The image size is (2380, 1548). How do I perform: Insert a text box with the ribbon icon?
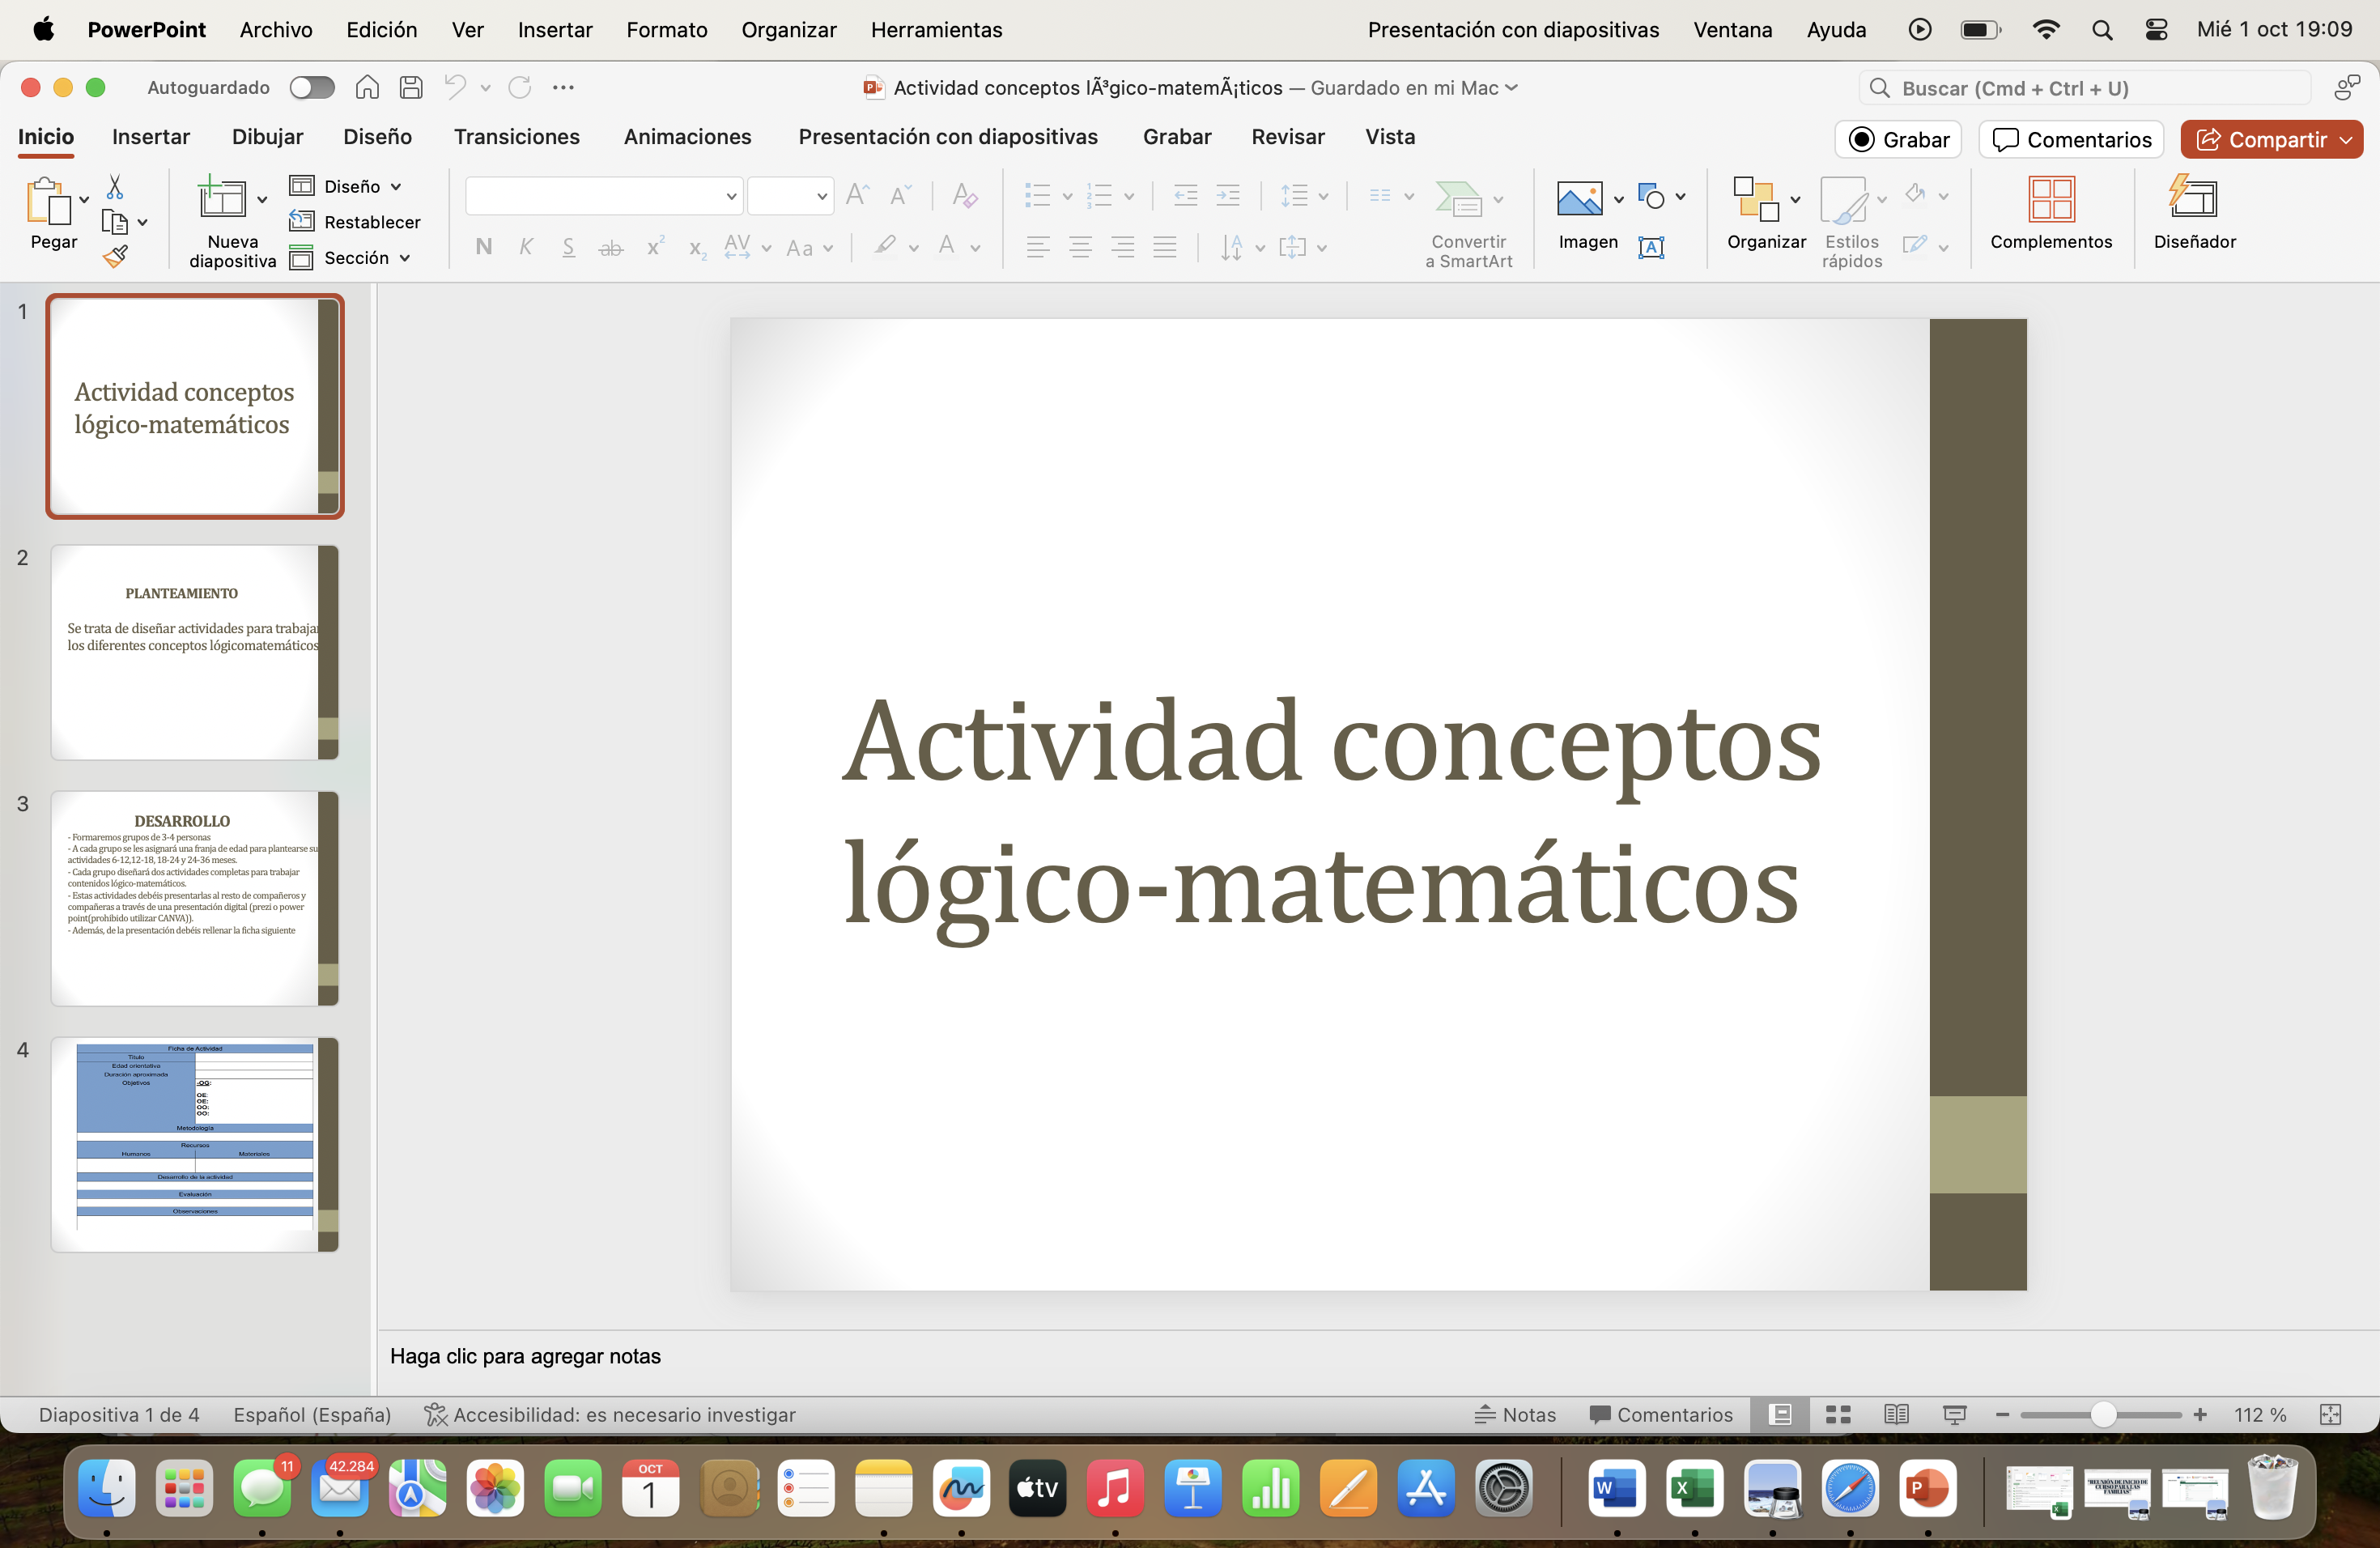[1651, 247]
